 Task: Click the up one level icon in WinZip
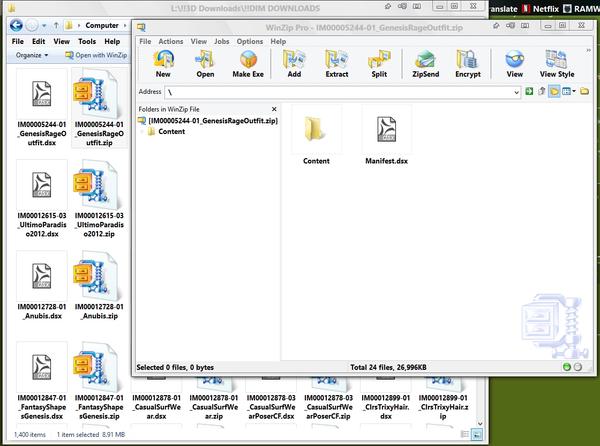point(541,91)
